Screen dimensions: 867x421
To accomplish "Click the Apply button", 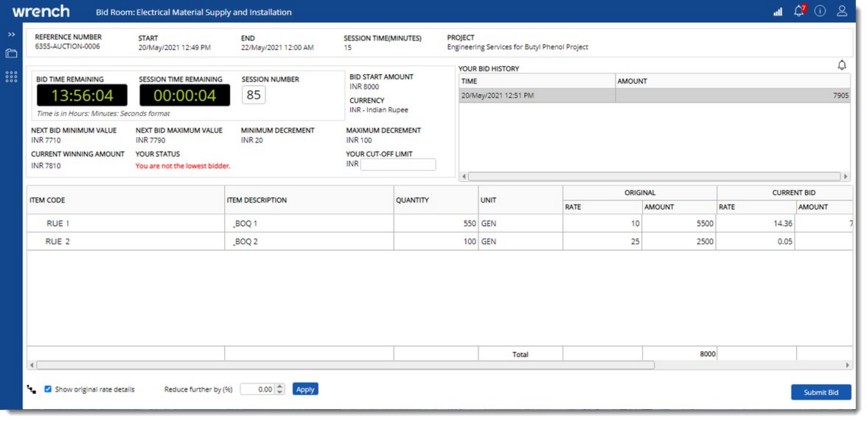I will click(x=305, y=389).
